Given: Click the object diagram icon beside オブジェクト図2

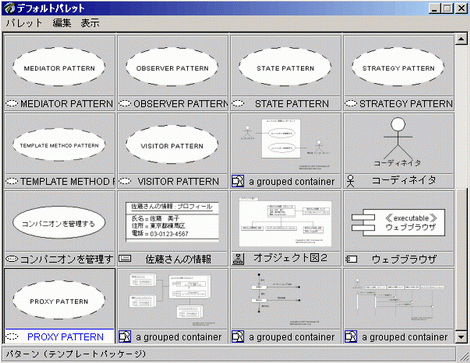Looking at the screenshot, I should tap(238, 259).
